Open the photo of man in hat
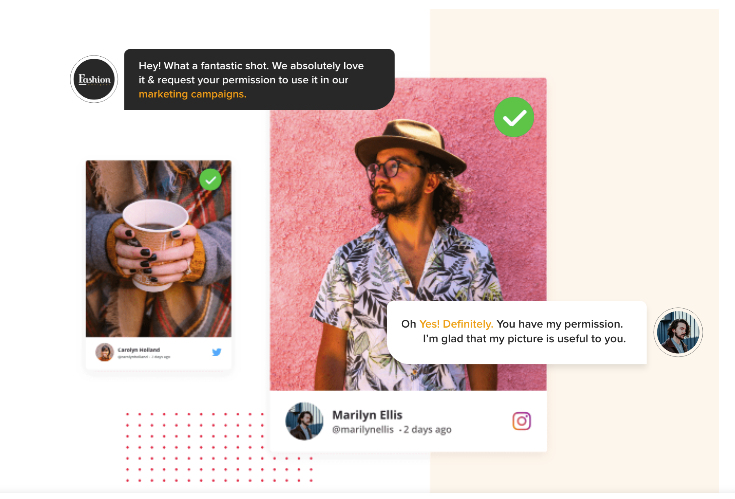 [408, 234]
